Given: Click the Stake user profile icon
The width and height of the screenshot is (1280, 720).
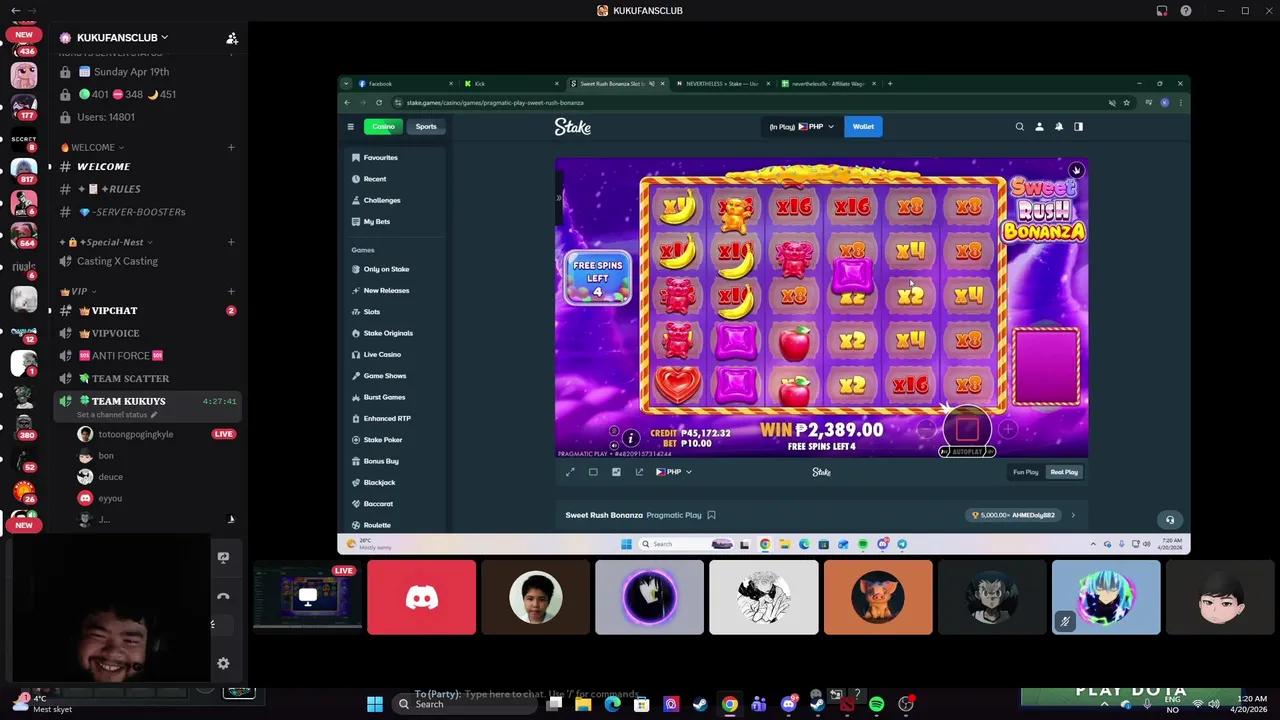Looking at the screenshot, I should (1039, 126).
